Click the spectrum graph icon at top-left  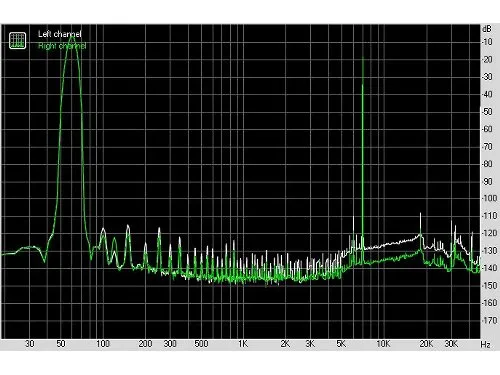coord(17,40)
